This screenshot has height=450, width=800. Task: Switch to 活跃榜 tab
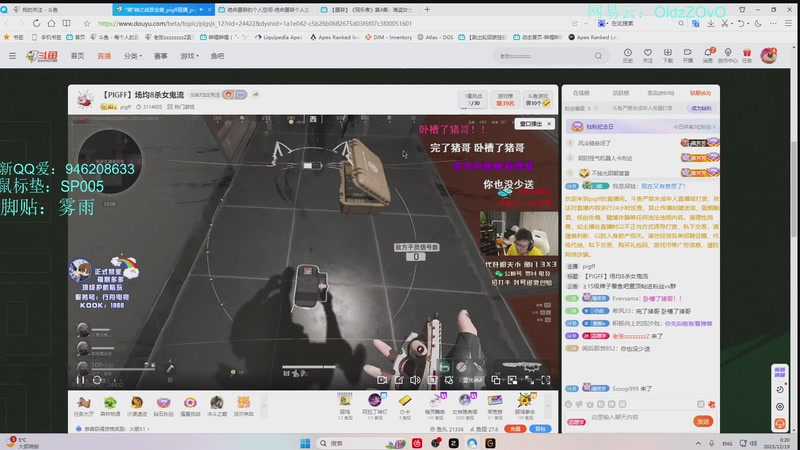(x=620, y=93)
